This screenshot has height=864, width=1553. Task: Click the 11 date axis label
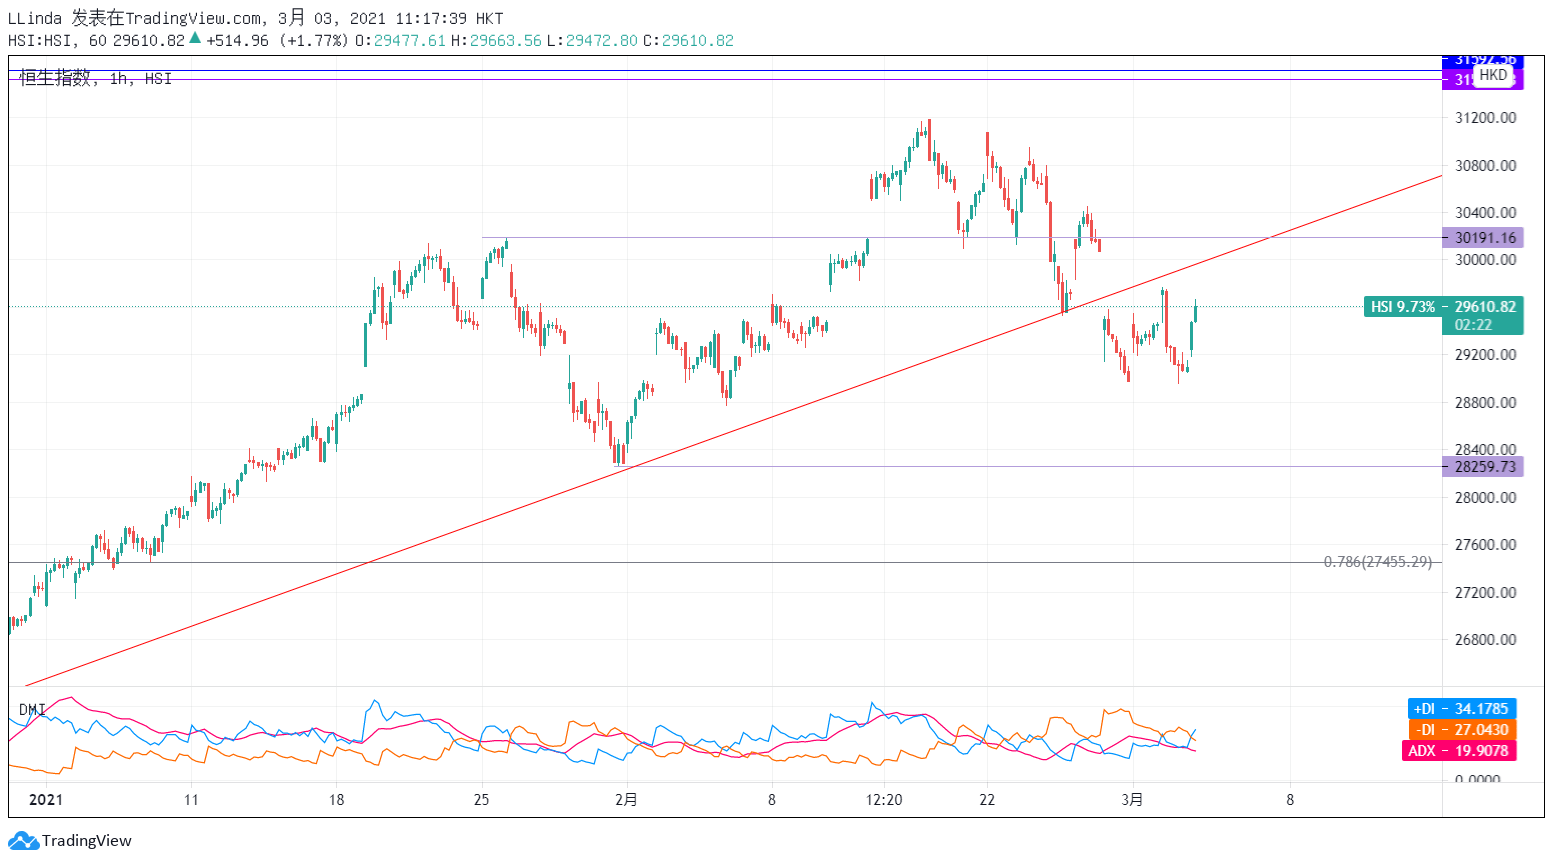click(191, 800)
